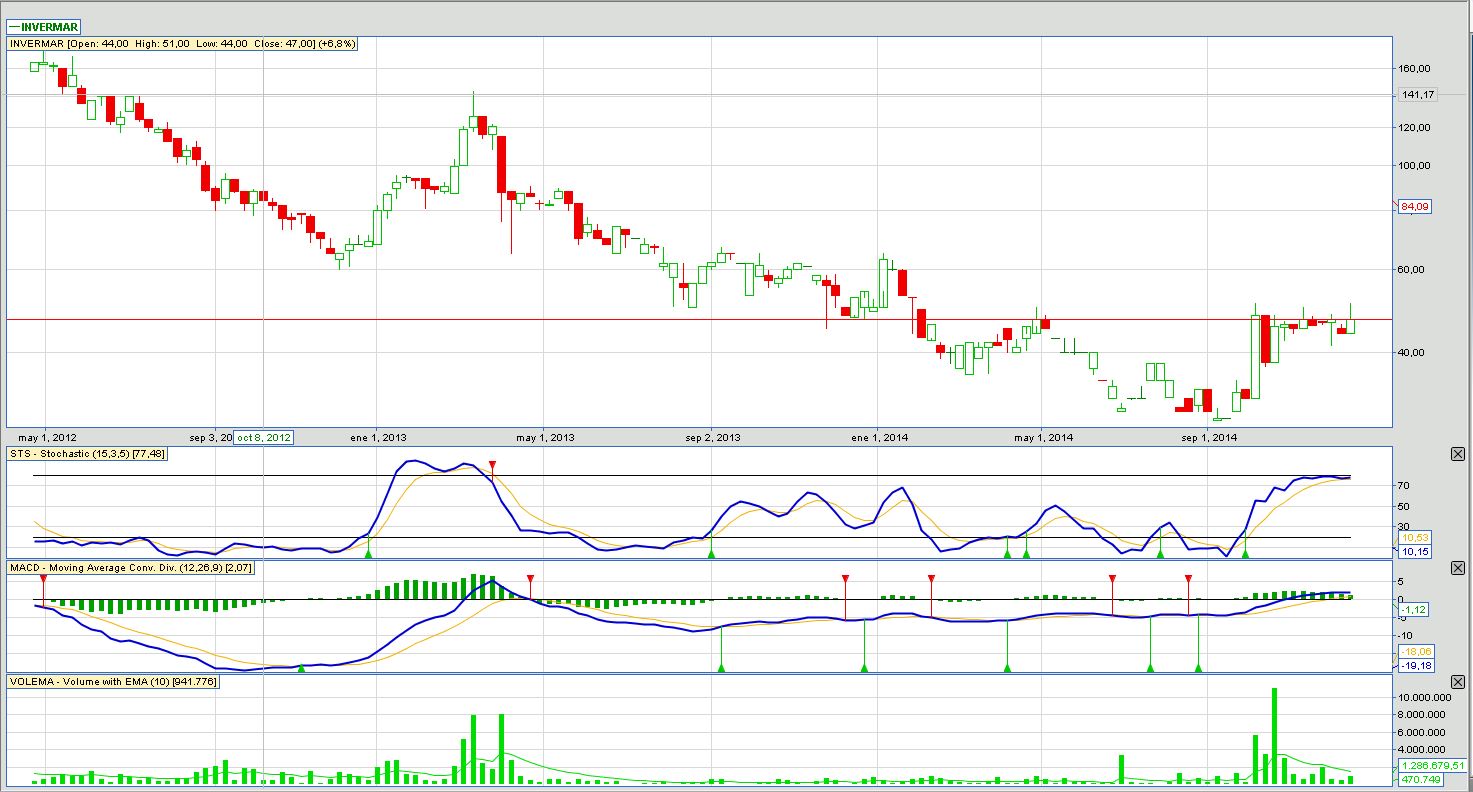Click the 141,17 price label on axis
This screenshot has width=1473, height=792.
point(1418,95)
